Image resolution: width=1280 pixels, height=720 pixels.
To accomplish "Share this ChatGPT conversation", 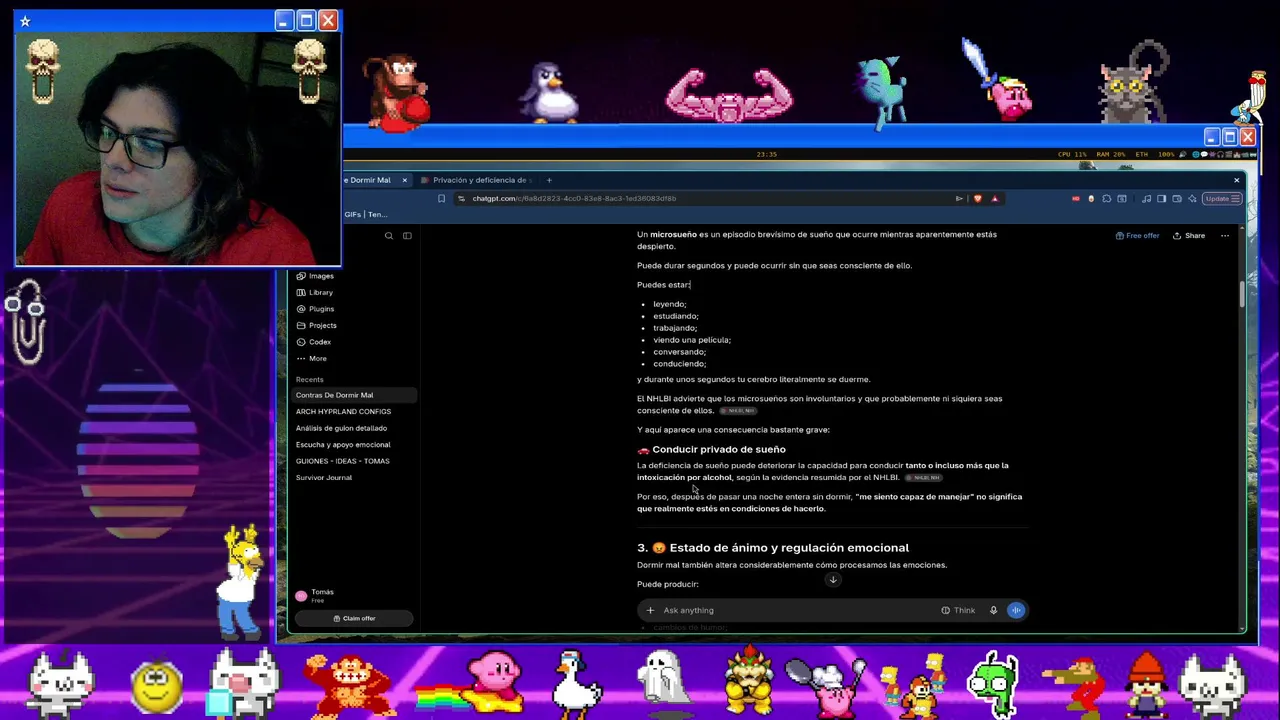I will tap(1190, 236).
